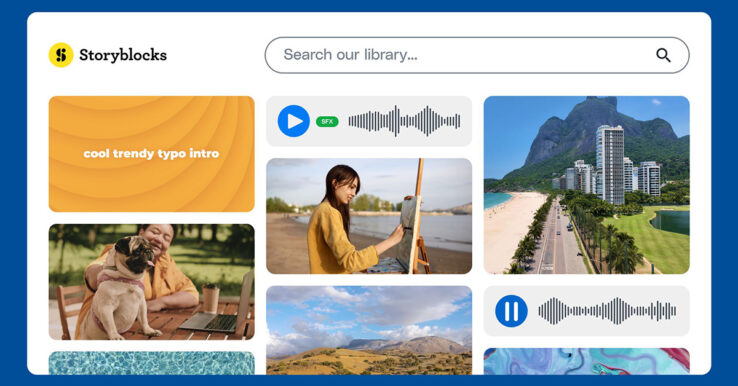Image resolution: width=738 pixels, height=386 pixels.
Task: Click the magnifying glass search icon
Action: [x=663, y=55]
